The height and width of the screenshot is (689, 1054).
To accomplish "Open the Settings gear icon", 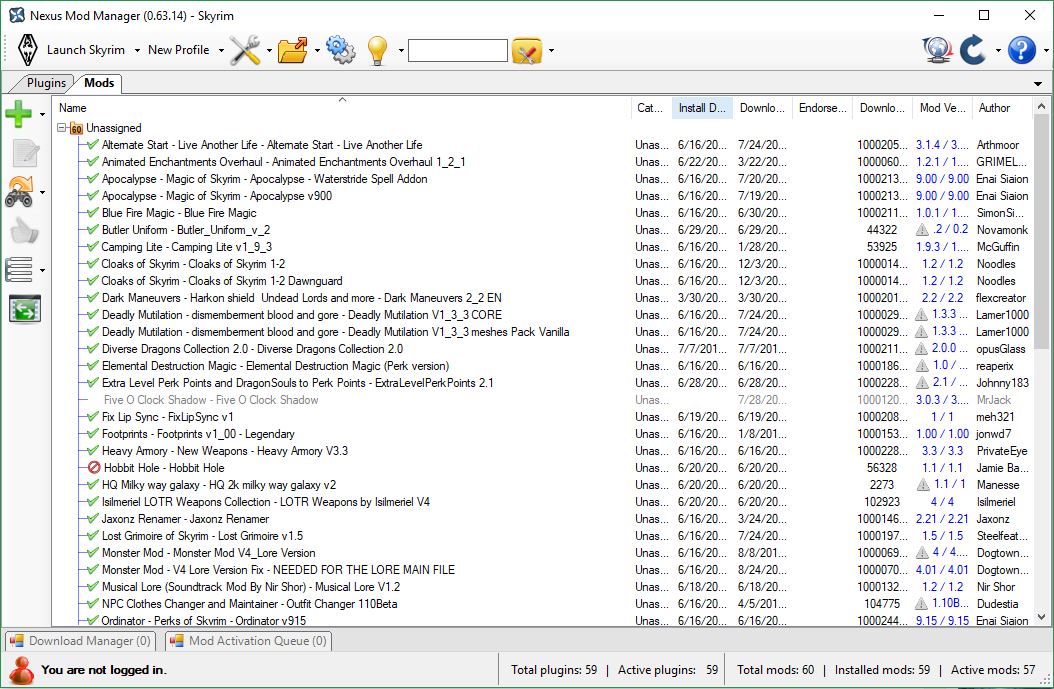I will [x=340, y=50].
